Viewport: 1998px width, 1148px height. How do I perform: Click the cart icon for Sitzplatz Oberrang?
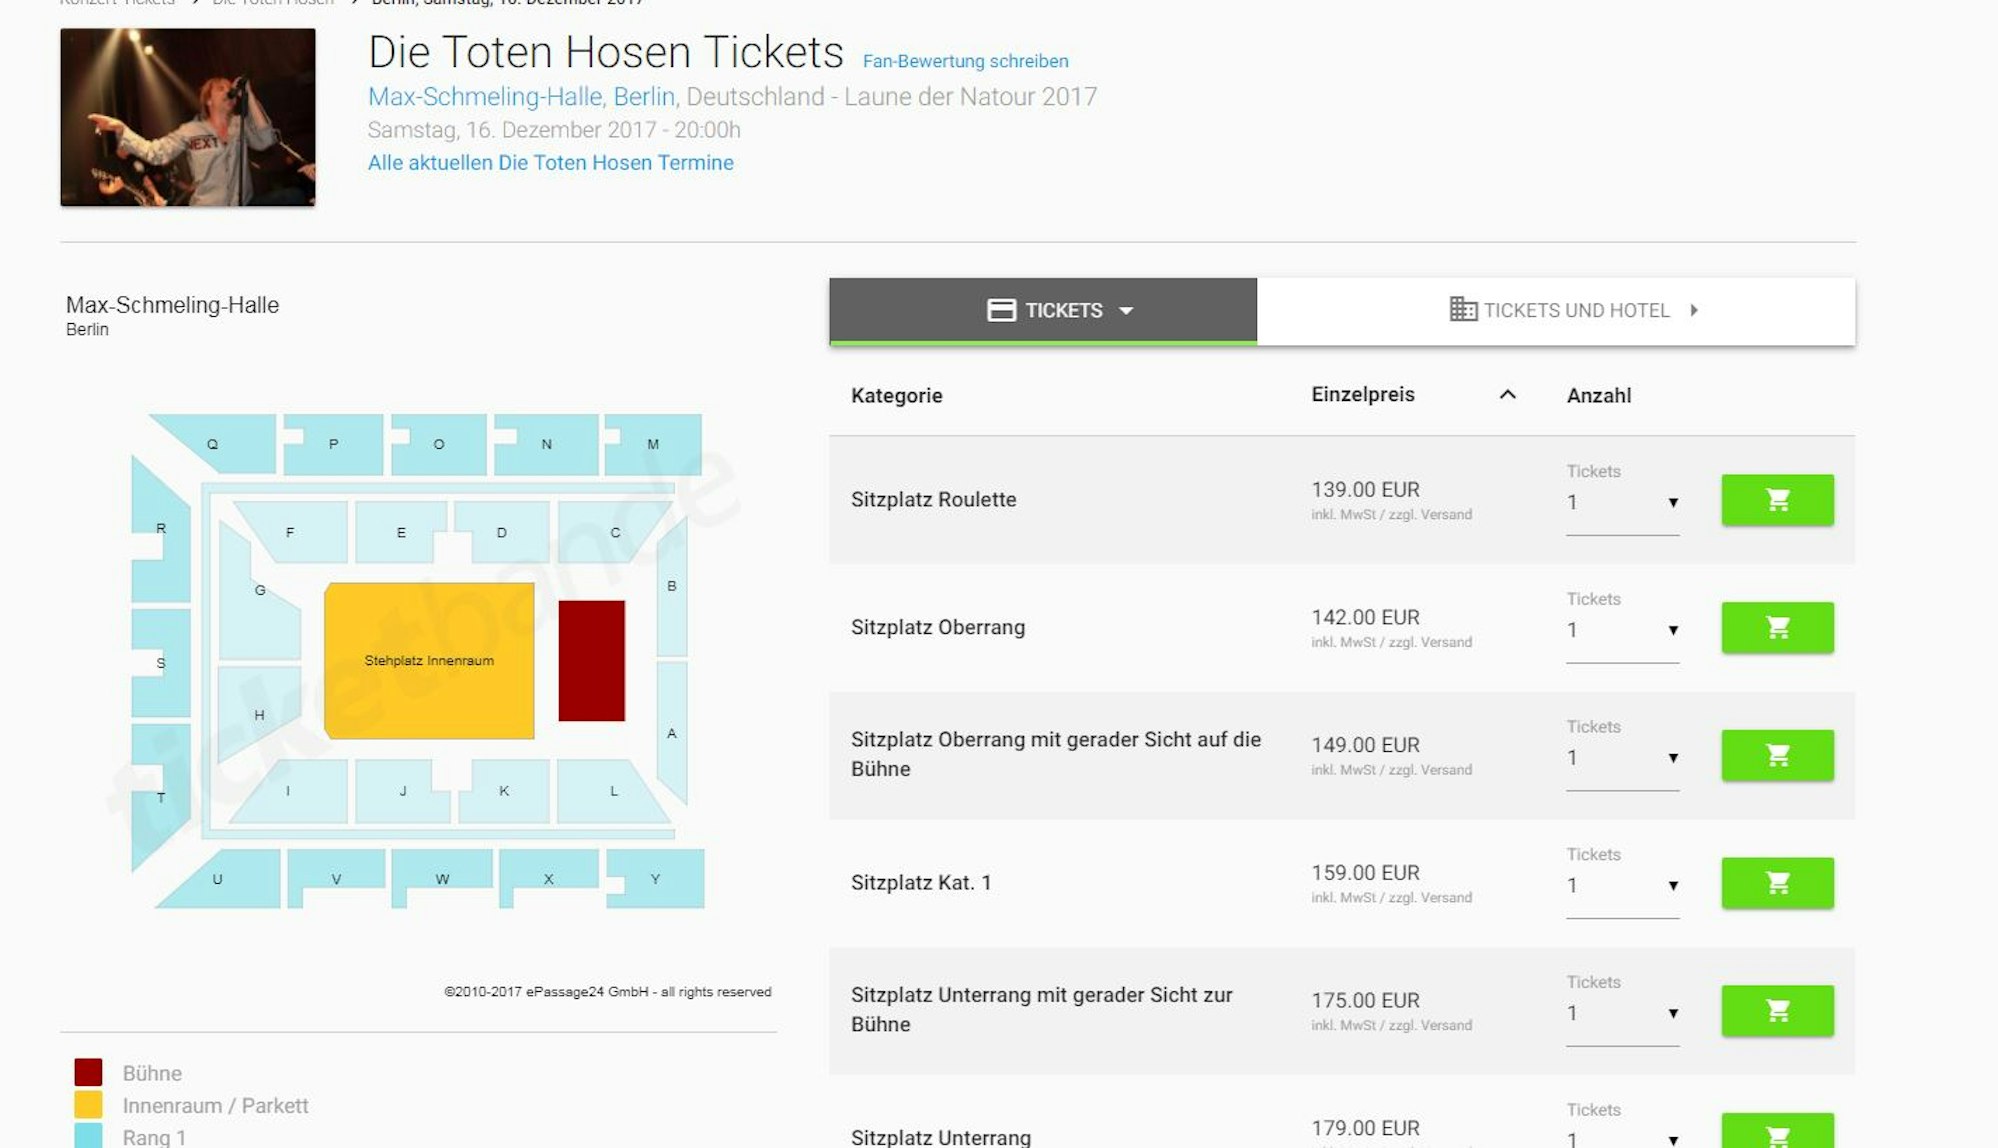1776,627
